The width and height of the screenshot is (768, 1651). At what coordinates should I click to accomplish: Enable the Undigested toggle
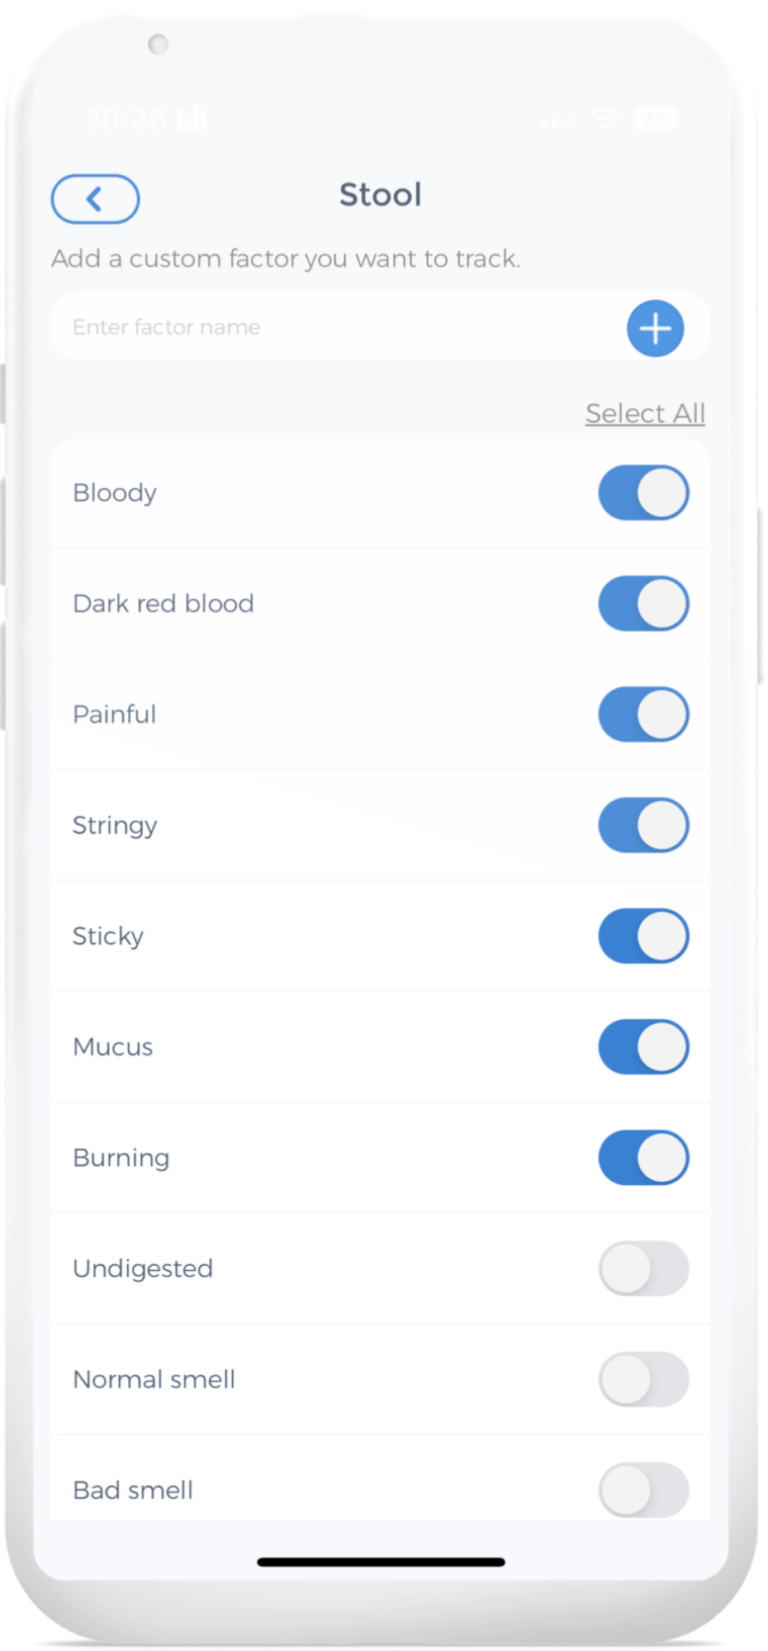643,1269
